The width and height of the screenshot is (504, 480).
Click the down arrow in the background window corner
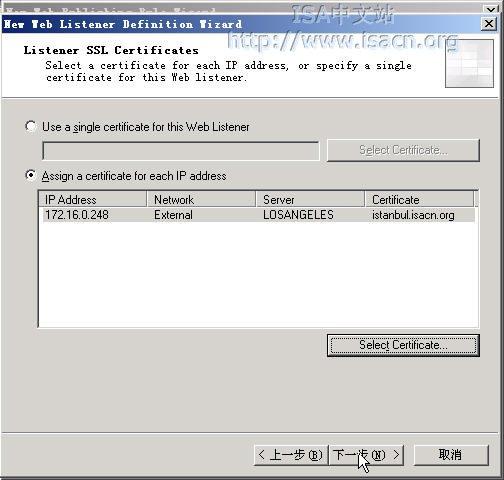pos(491,9)
